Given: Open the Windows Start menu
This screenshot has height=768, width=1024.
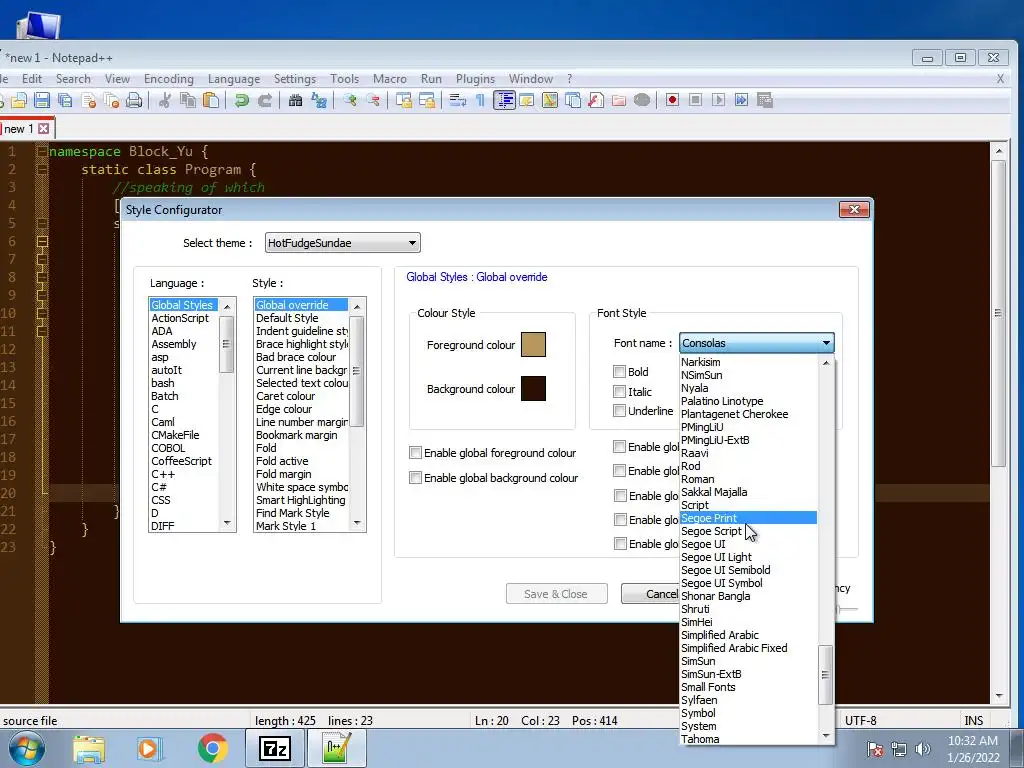Looking at the screenshot, I should 26,748.
